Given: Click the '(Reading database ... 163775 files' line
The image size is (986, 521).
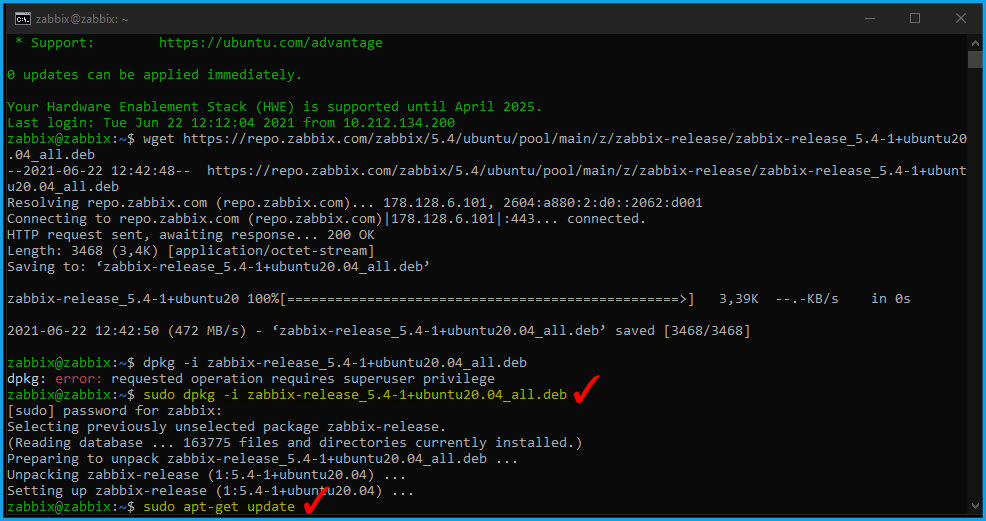Looking at the screenshot, I should pyautogui.click(x=294, y=443).
